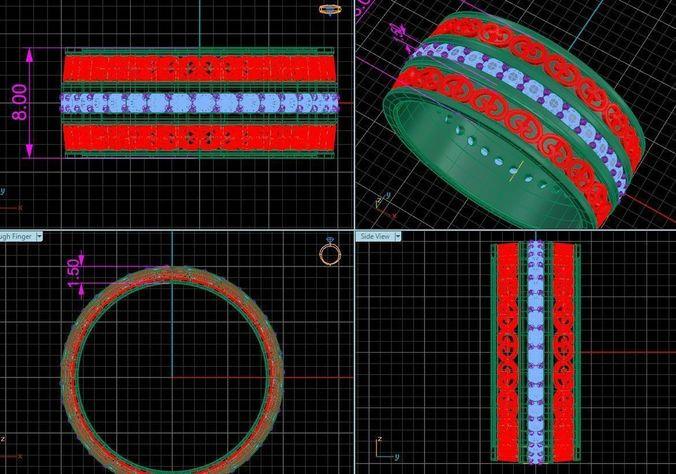Image resolution: width=676 pixels, height=474 pixels.
Task: Select the 8.00 width dimension text
Action: (x=20, y=102)
